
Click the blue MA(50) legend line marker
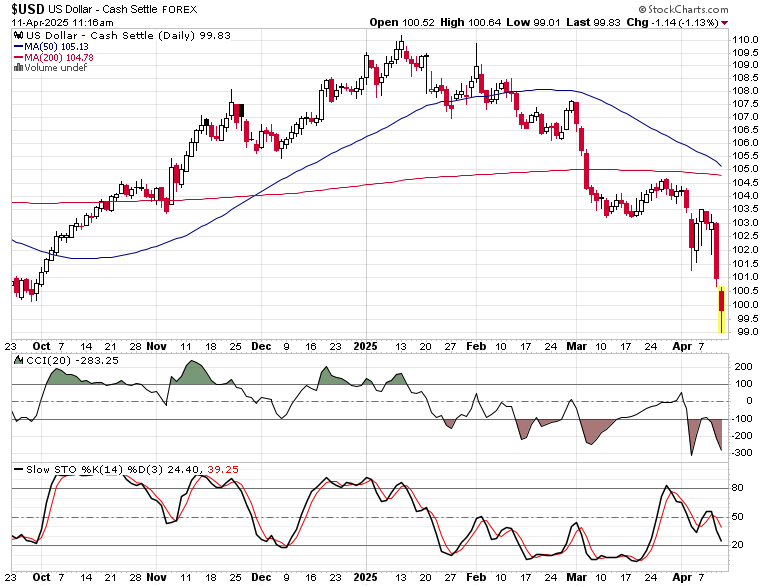pyautogui.click(x=16, y=45)
